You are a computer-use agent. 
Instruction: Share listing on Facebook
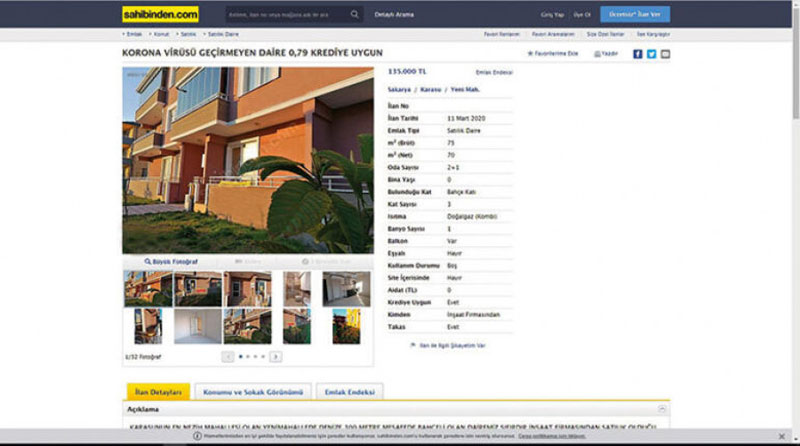tap(638, 54)
